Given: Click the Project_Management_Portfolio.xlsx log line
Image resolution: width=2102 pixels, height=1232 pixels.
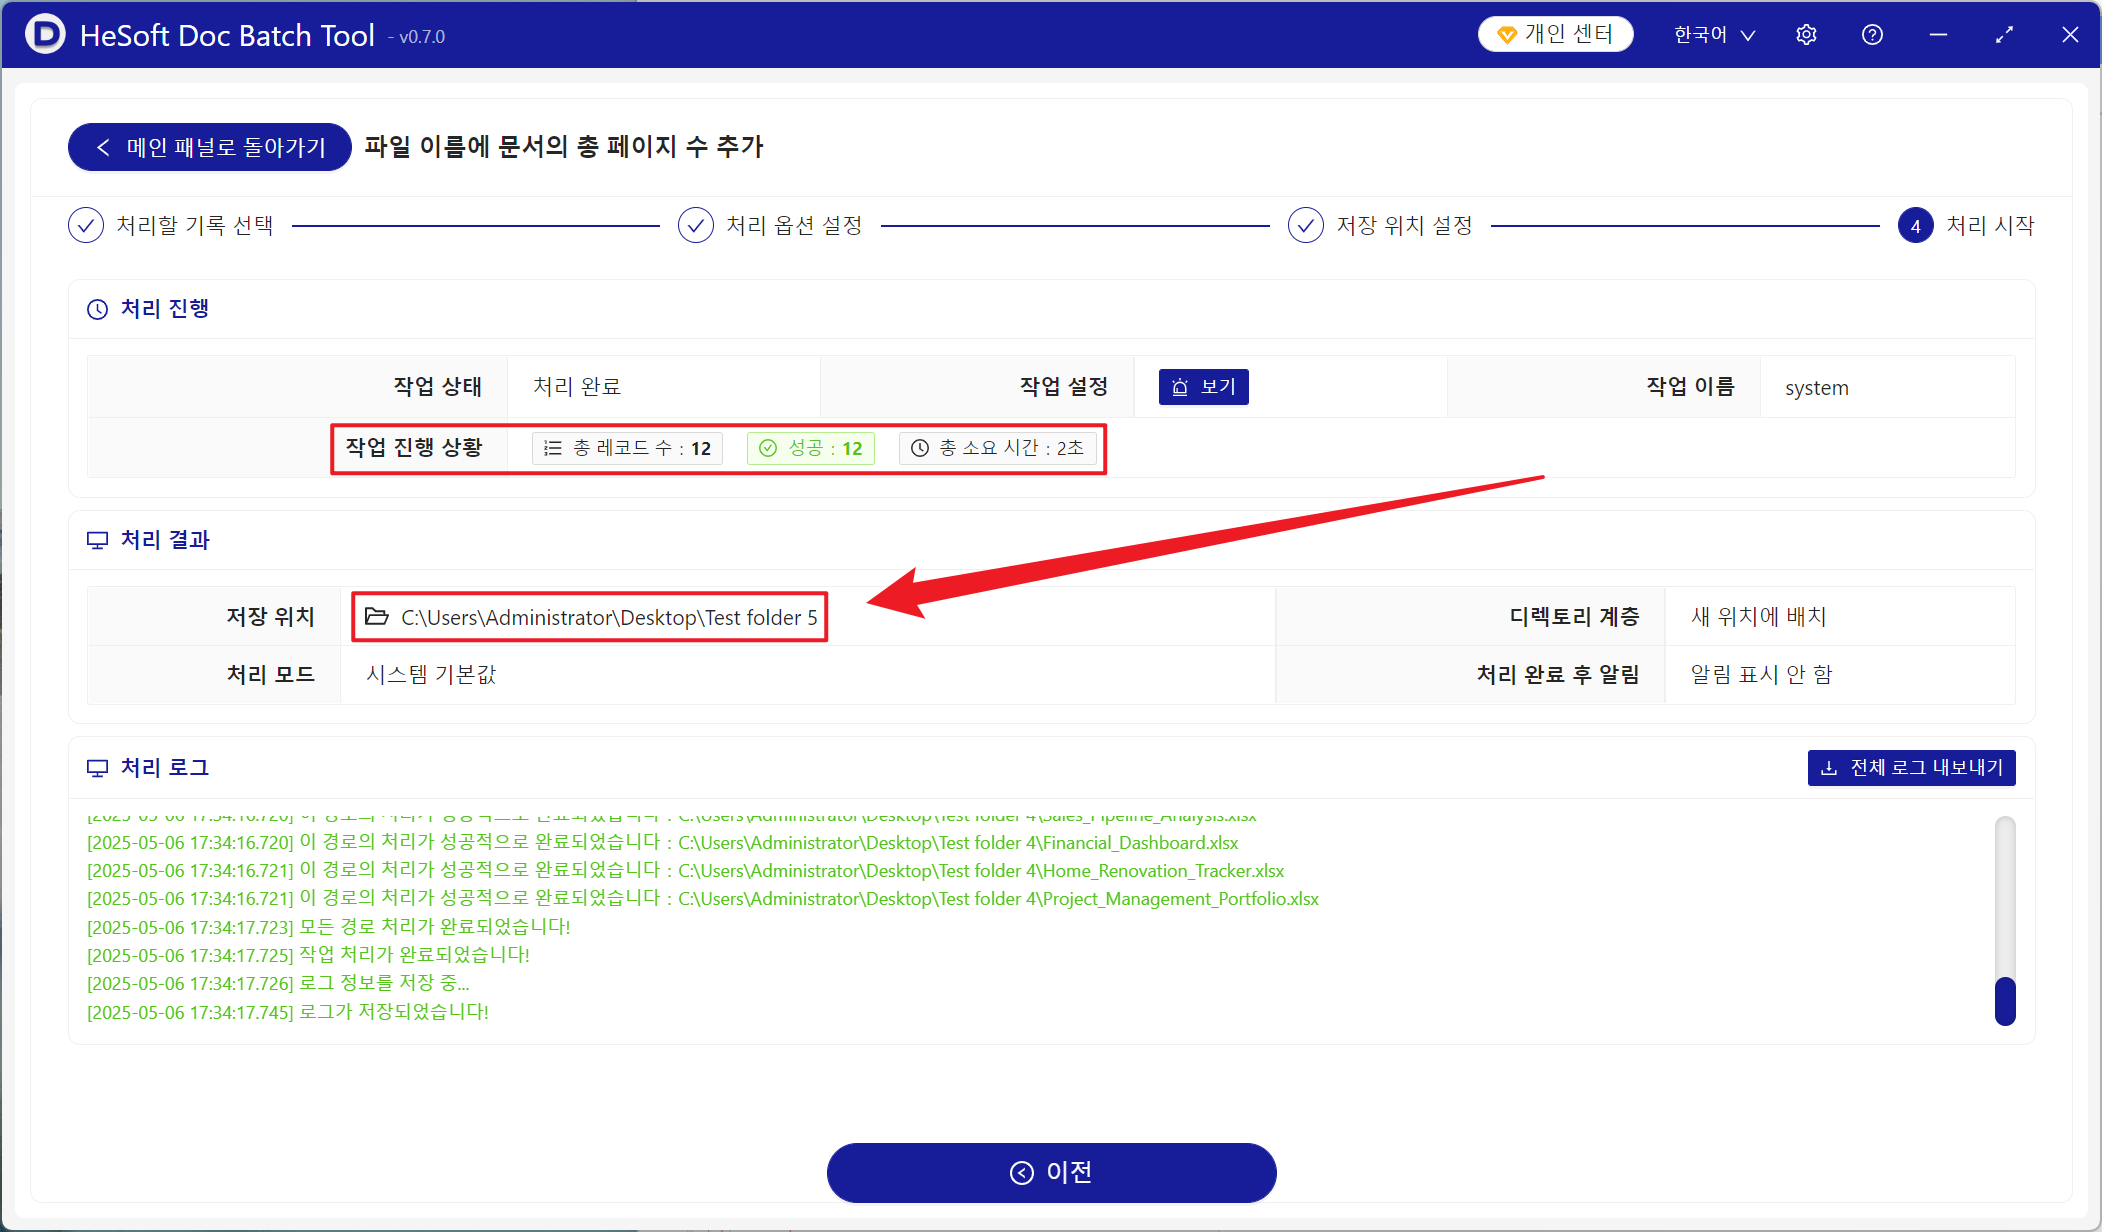Looking at the screenshot, I should [703, 899].
